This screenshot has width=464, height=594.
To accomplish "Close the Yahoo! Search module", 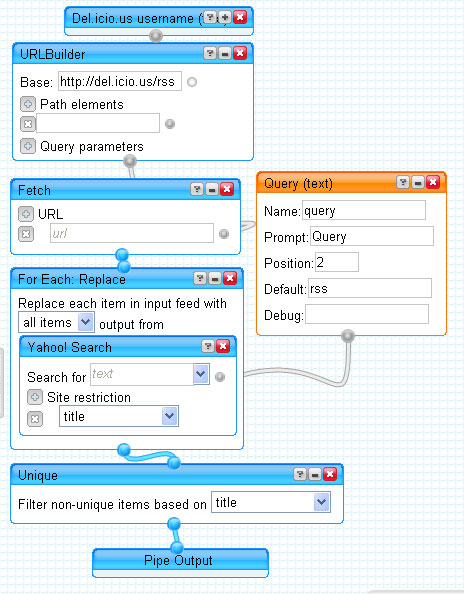I will click(223, 346).
